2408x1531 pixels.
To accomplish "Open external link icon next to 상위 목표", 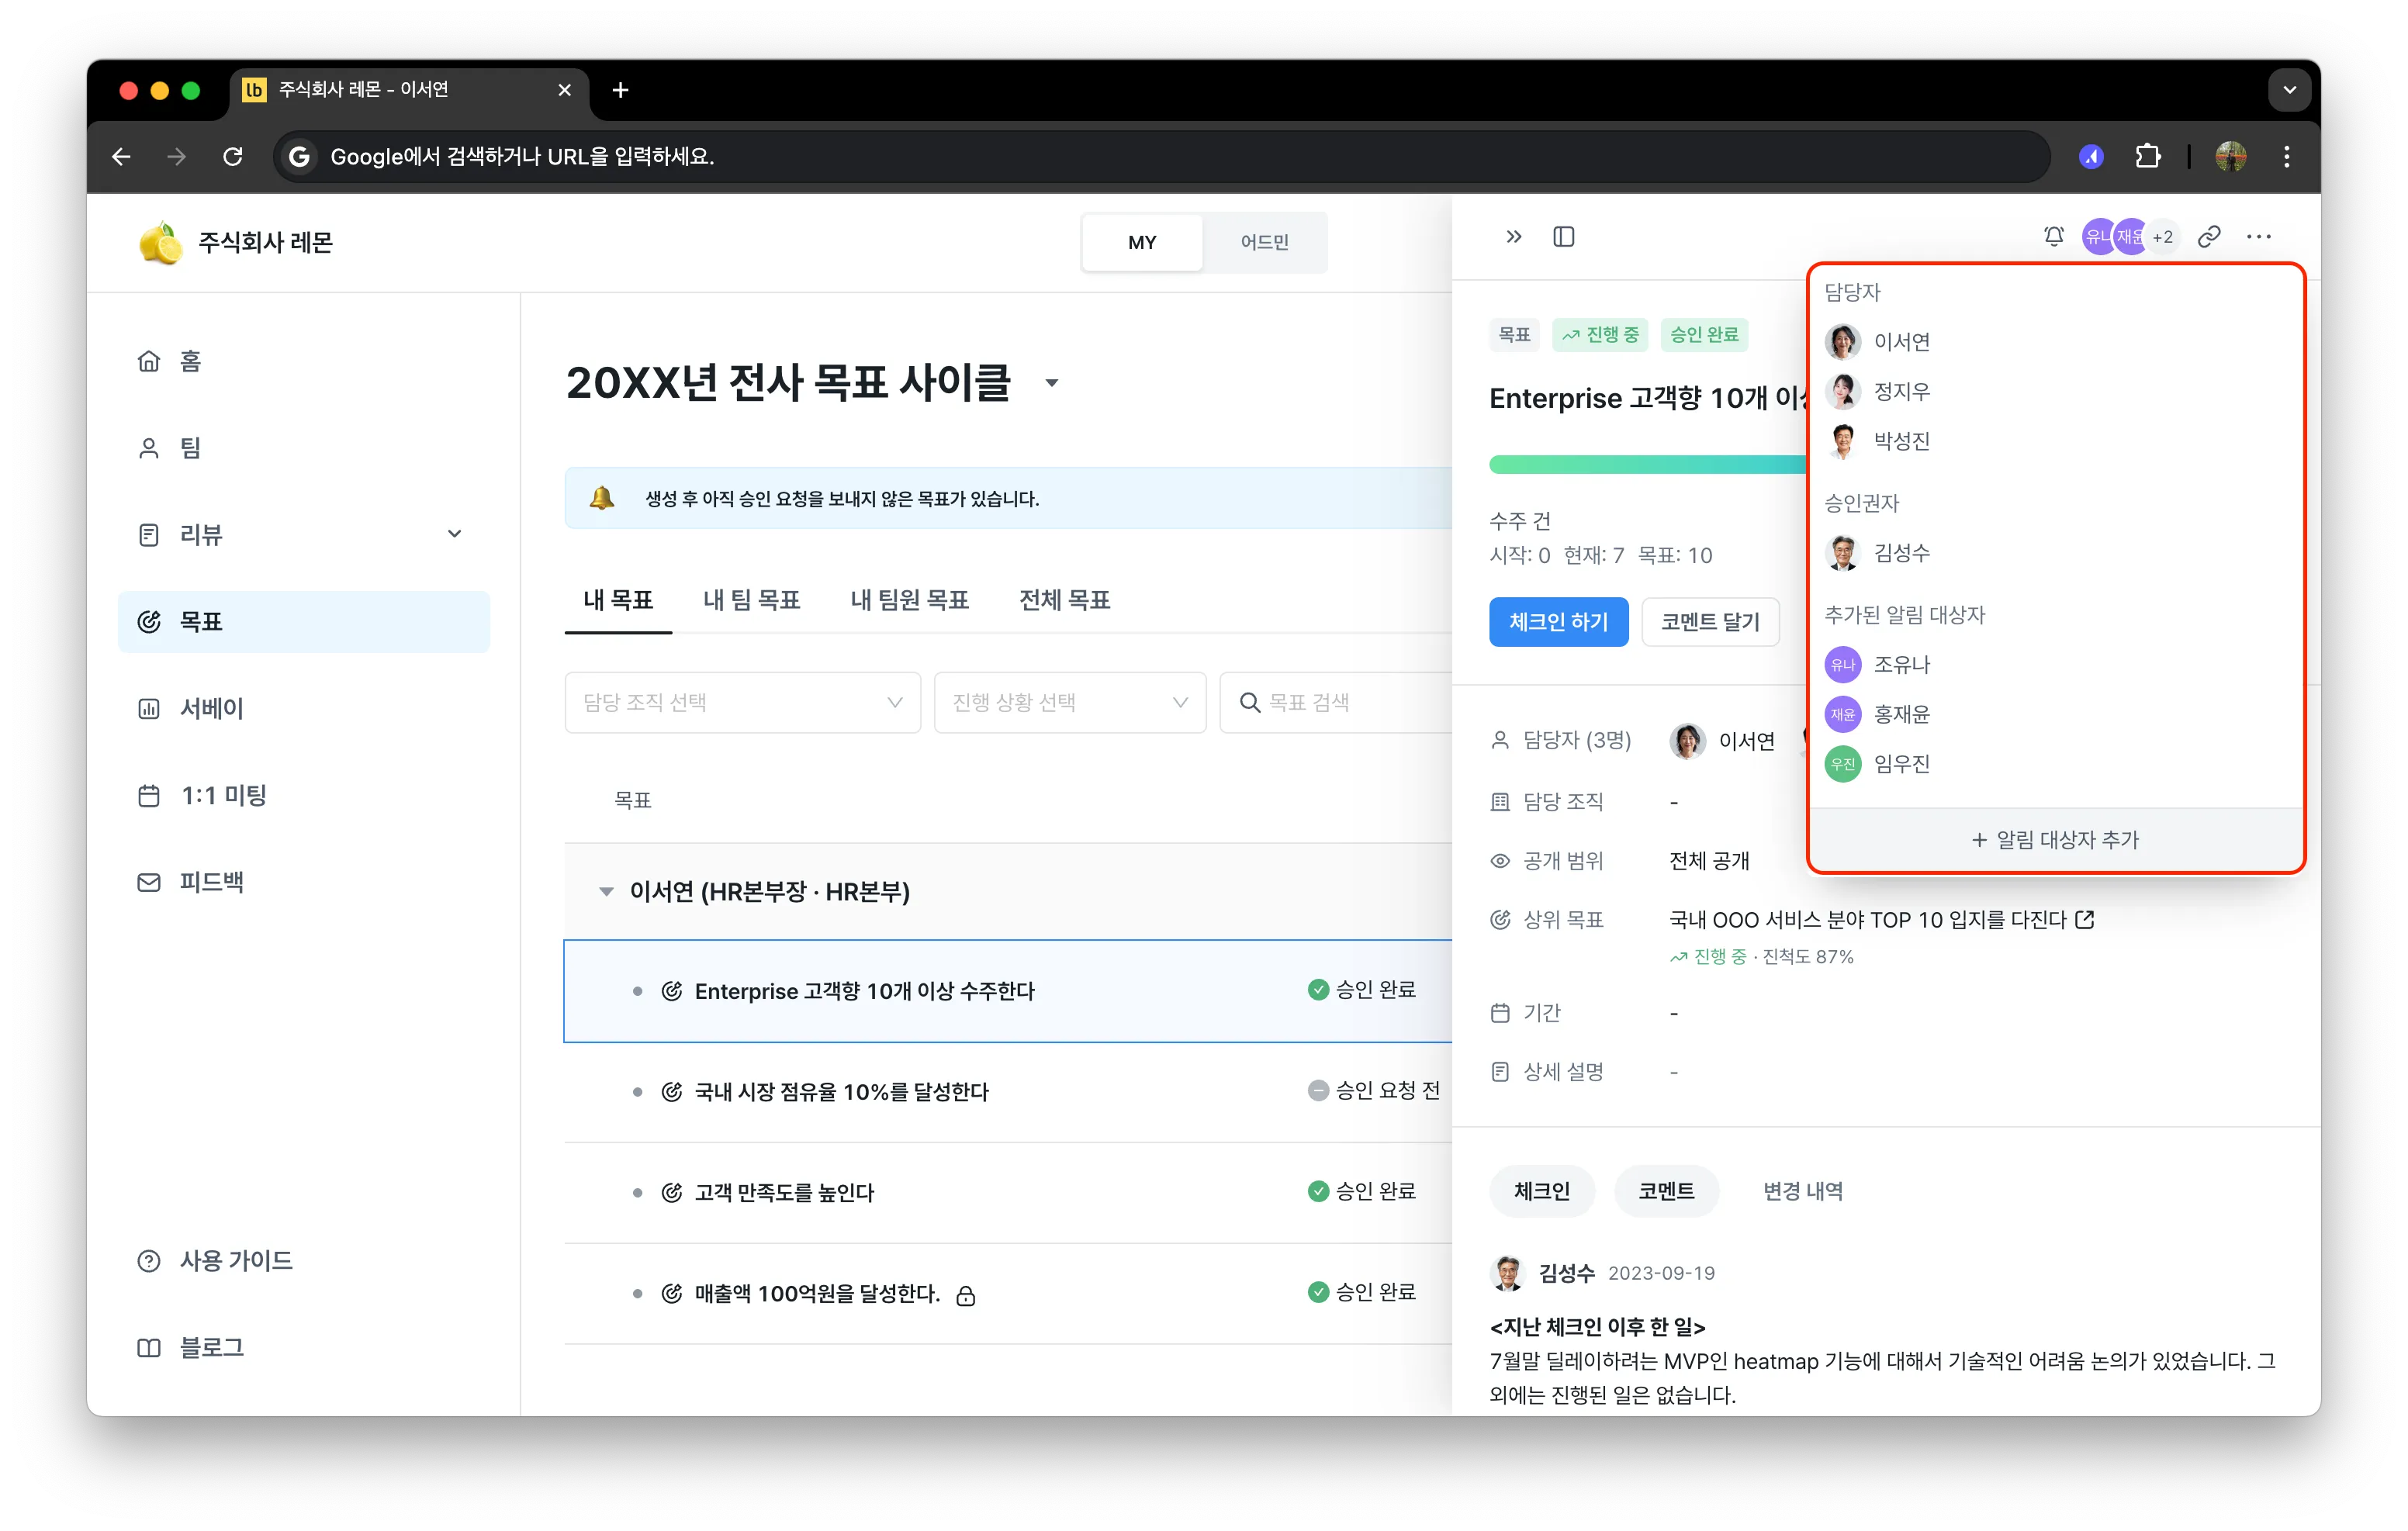I will pyautogui.click(x=2084, y=919).
